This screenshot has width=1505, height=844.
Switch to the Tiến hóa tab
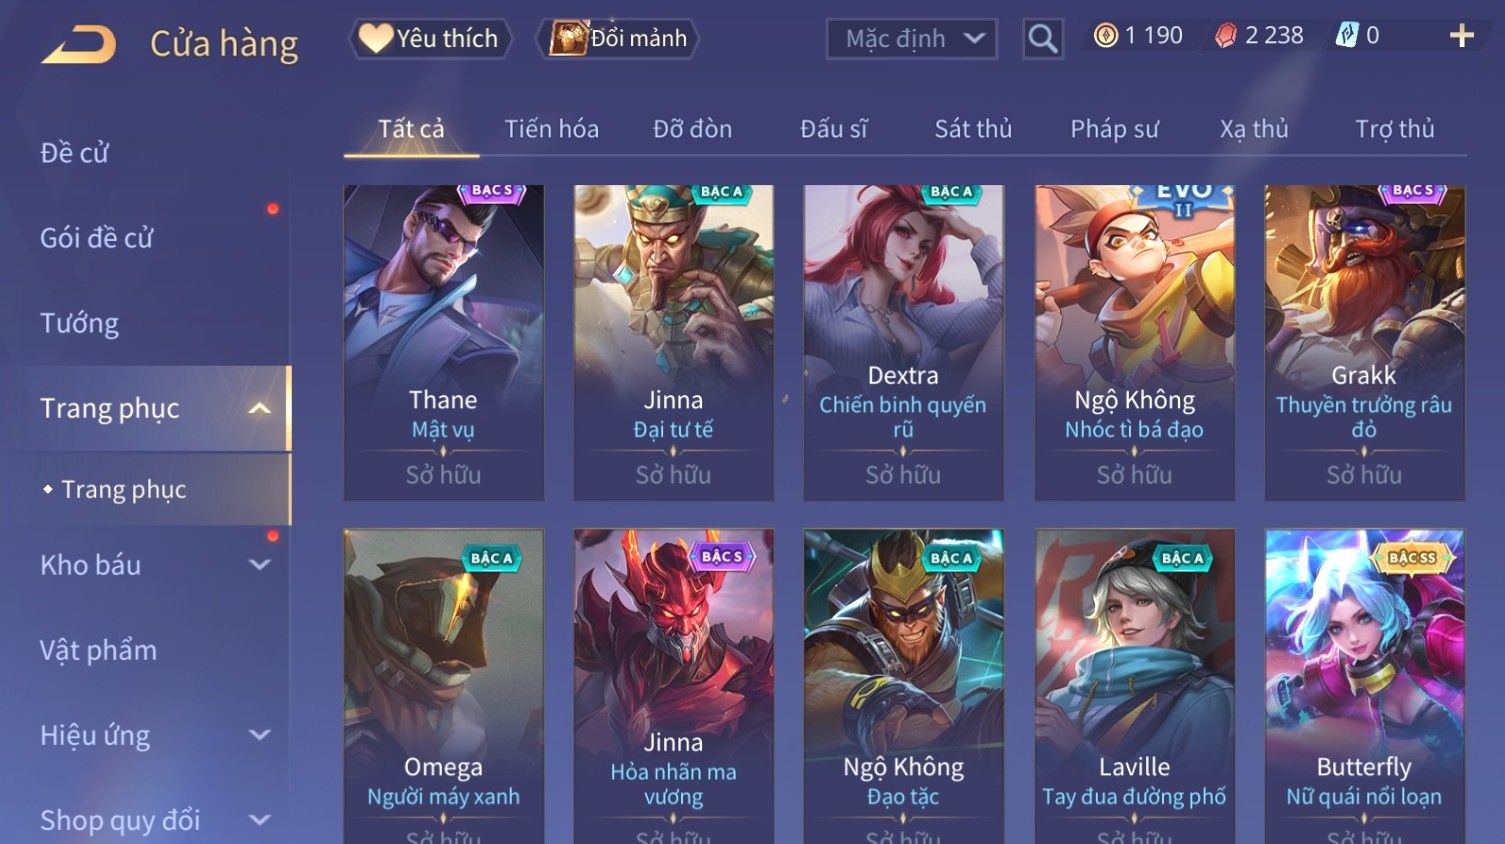point(551,129)
